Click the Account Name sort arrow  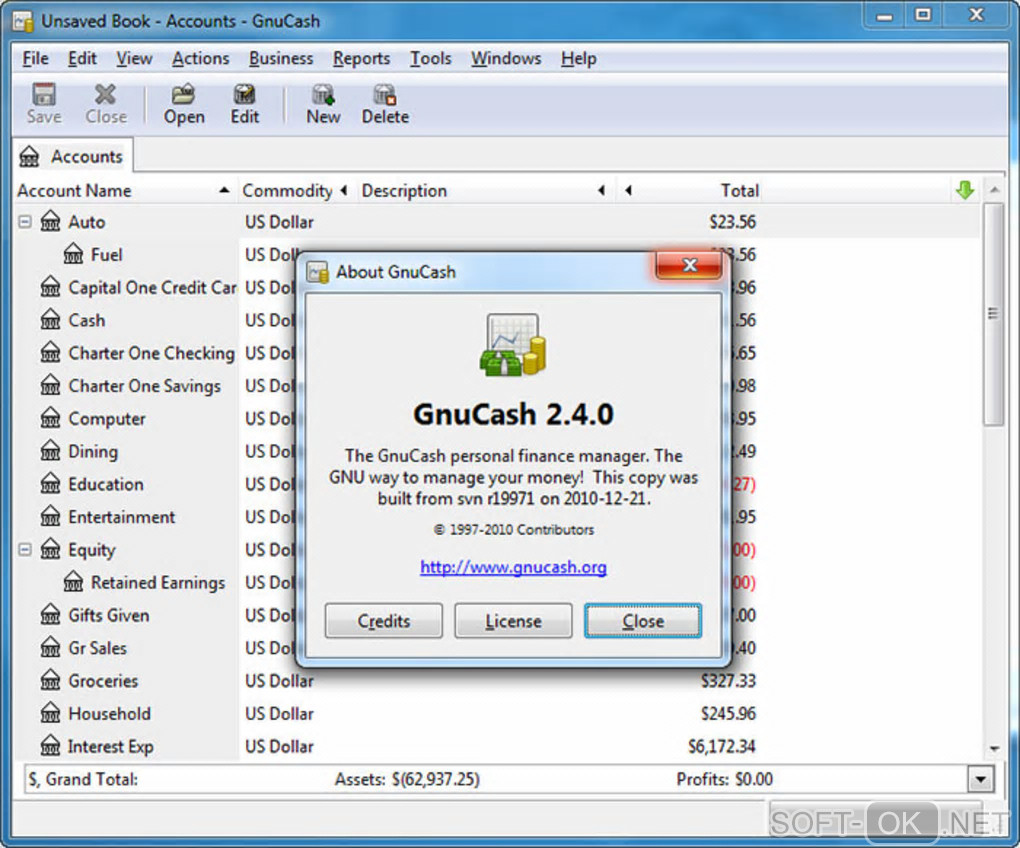pos(224,191)
